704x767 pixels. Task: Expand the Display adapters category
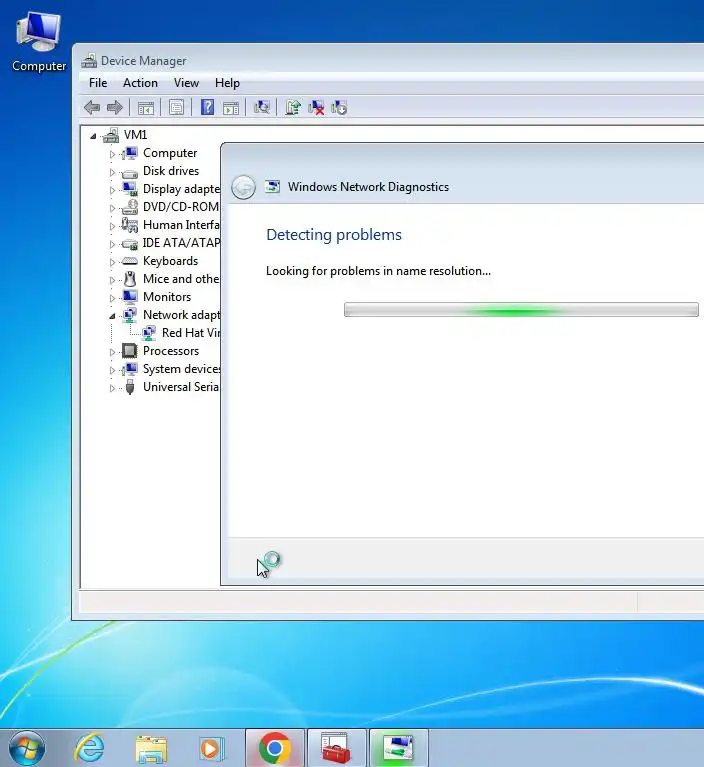(x=112, y=190)
